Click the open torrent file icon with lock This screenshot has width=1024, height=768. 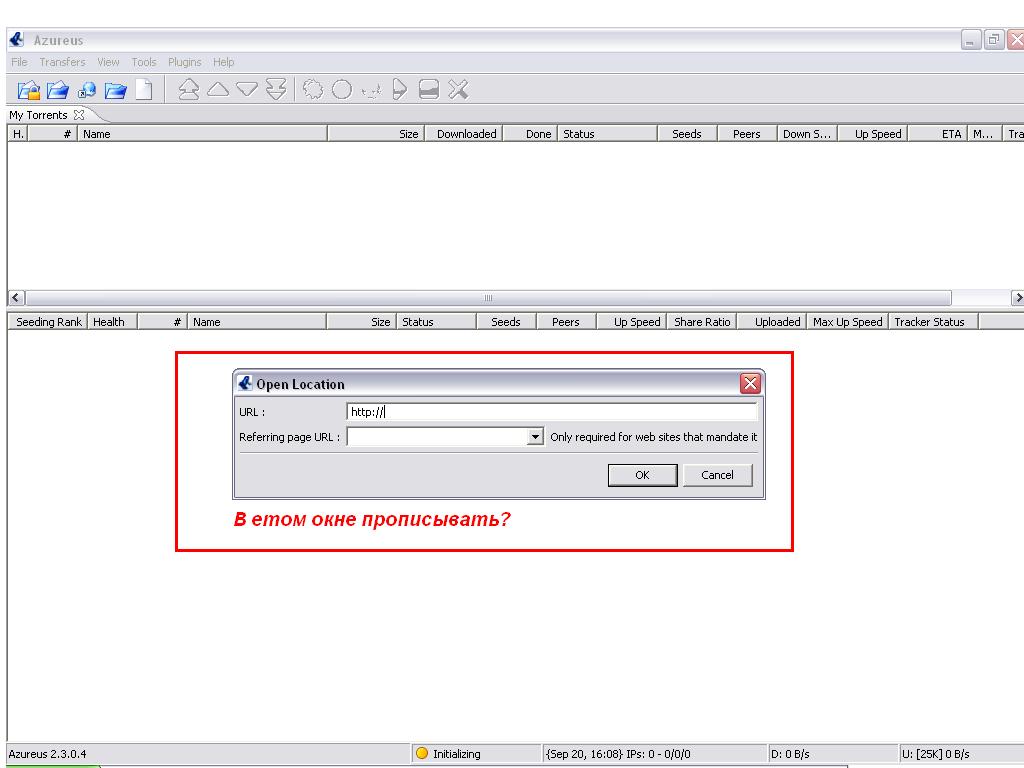pos(29,89)
